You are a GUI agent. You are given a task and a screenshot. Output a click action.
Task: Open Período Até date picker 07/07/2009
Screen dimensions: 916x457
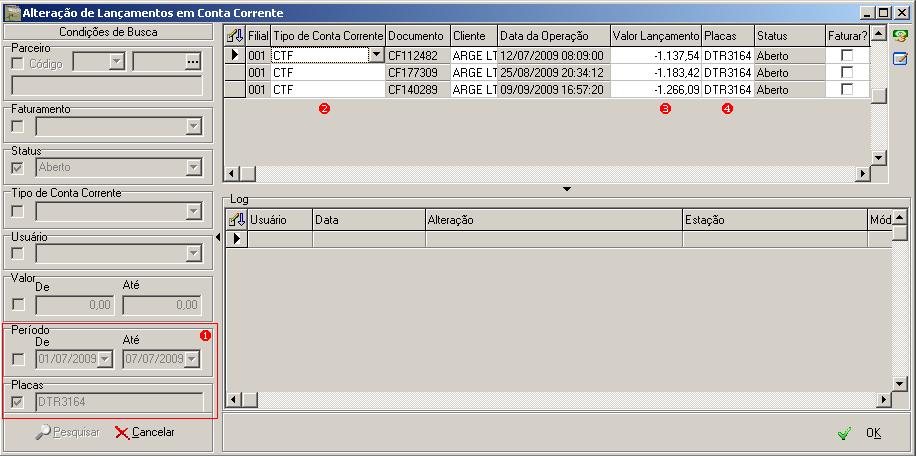[x=192, y=359]
